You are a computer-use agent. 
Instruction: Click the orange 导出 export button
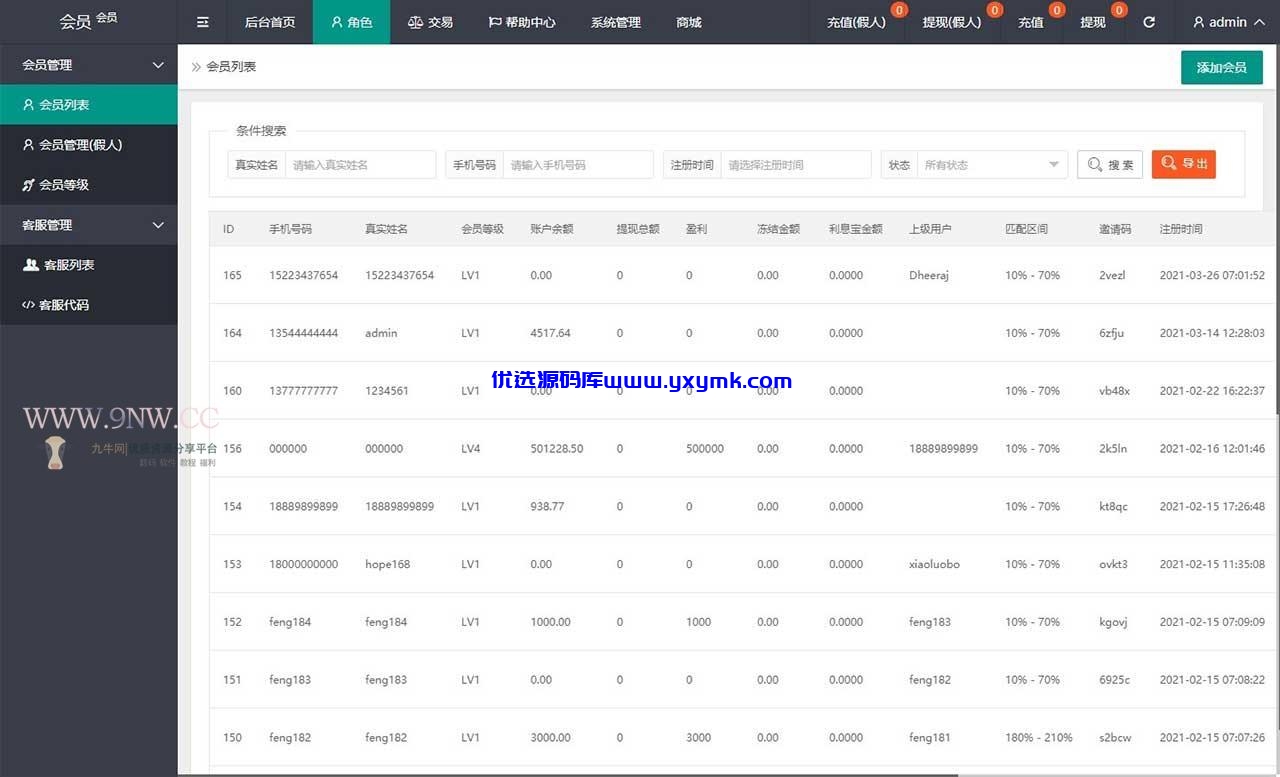(1184, 164)
